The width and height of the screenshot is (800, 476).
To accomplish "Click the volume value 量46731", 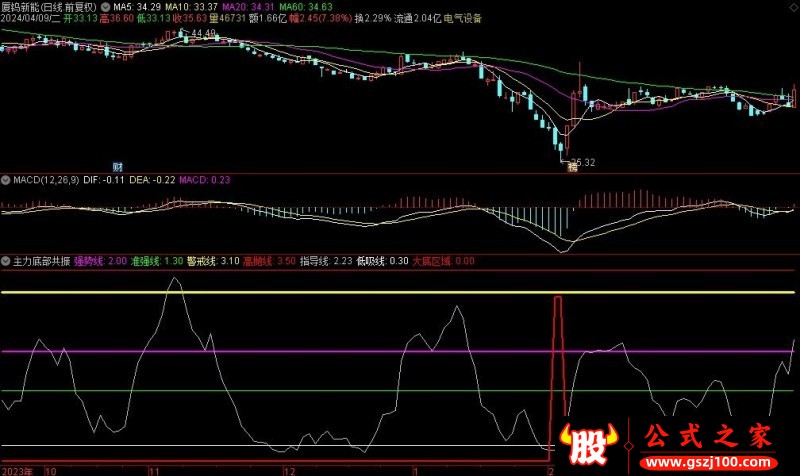I will [x=228, y=18].
